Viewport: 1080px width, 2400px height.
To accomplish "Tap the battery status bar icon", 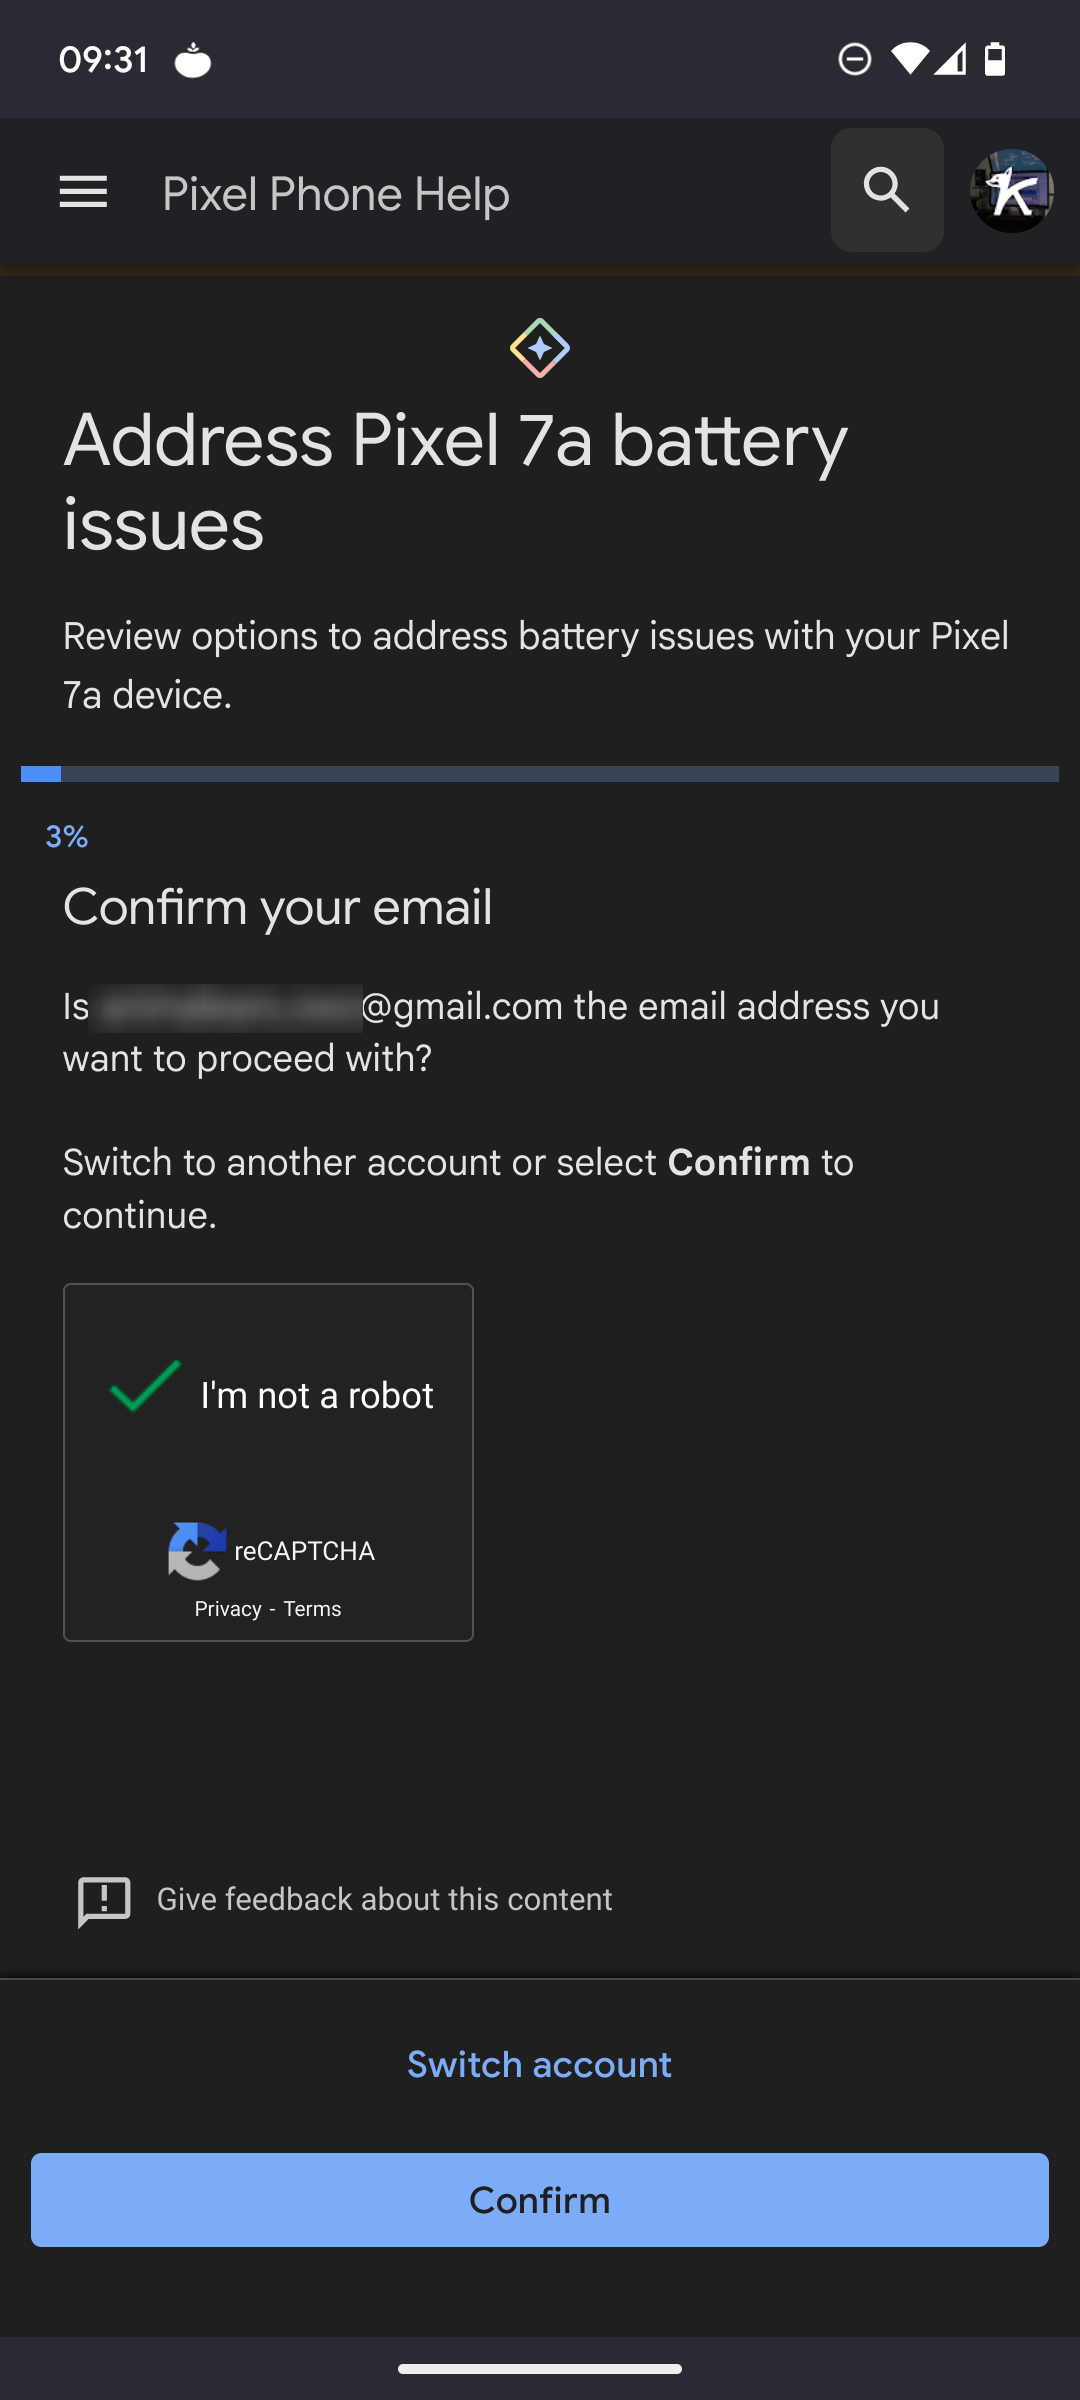I will 995,60.
